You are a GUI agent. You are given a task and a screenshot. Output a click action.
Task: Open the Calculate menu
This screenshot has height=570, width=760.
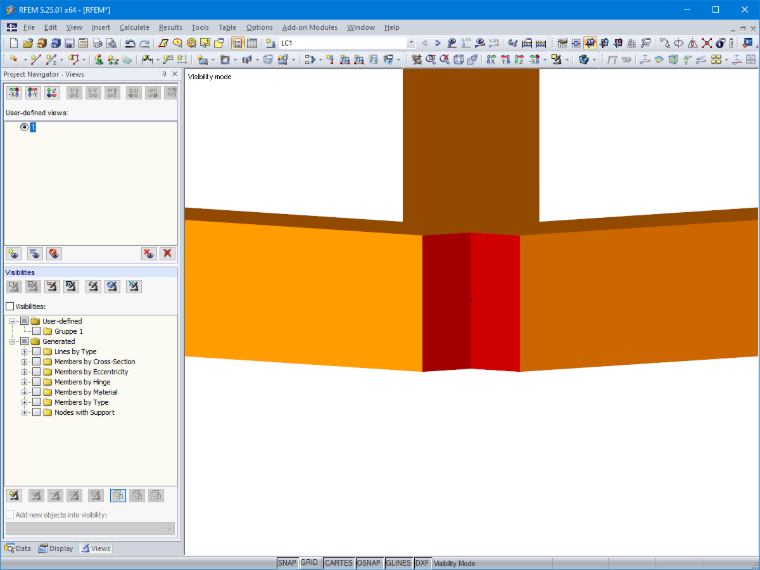[x=134, y=28]
